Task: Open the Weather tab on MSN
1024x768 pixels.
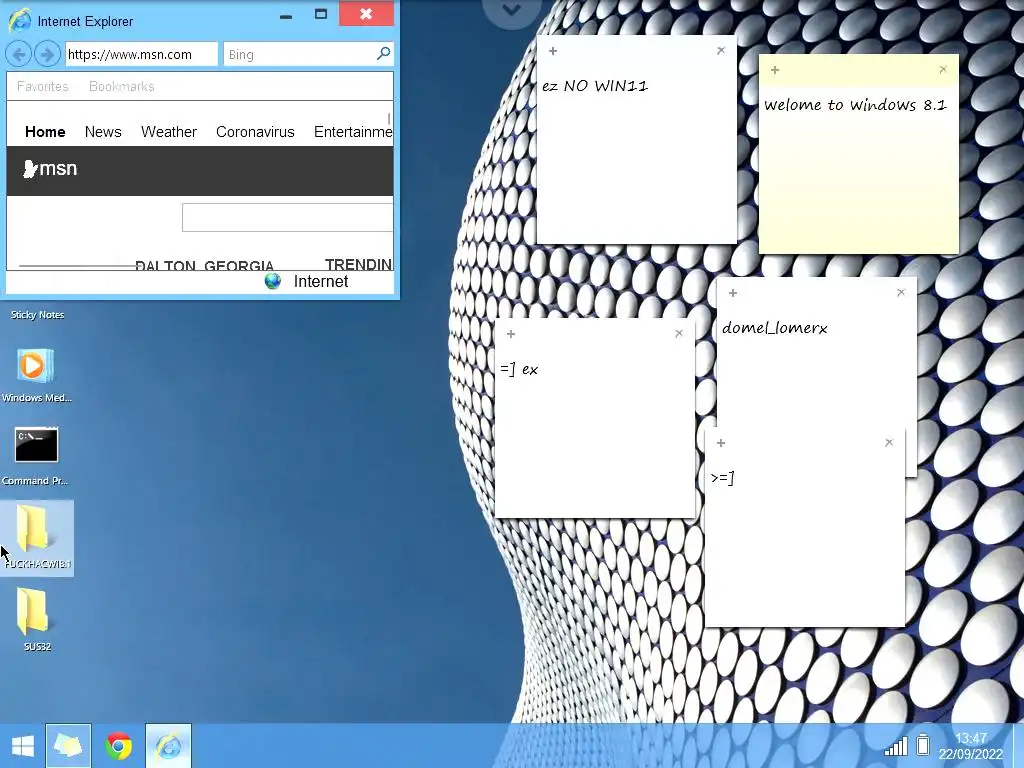Action: (x=168, y=132)
